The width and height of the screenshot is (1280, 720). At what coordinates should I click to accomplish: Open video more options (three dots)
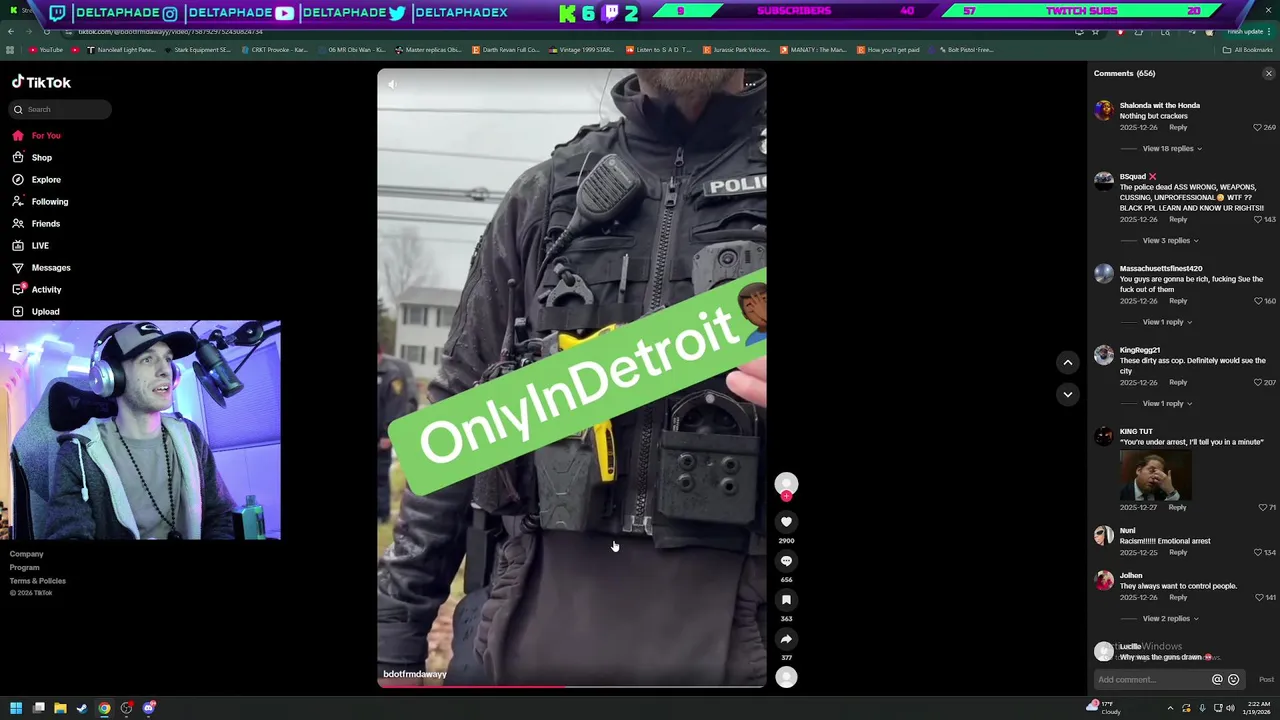(x=750, y=85)
